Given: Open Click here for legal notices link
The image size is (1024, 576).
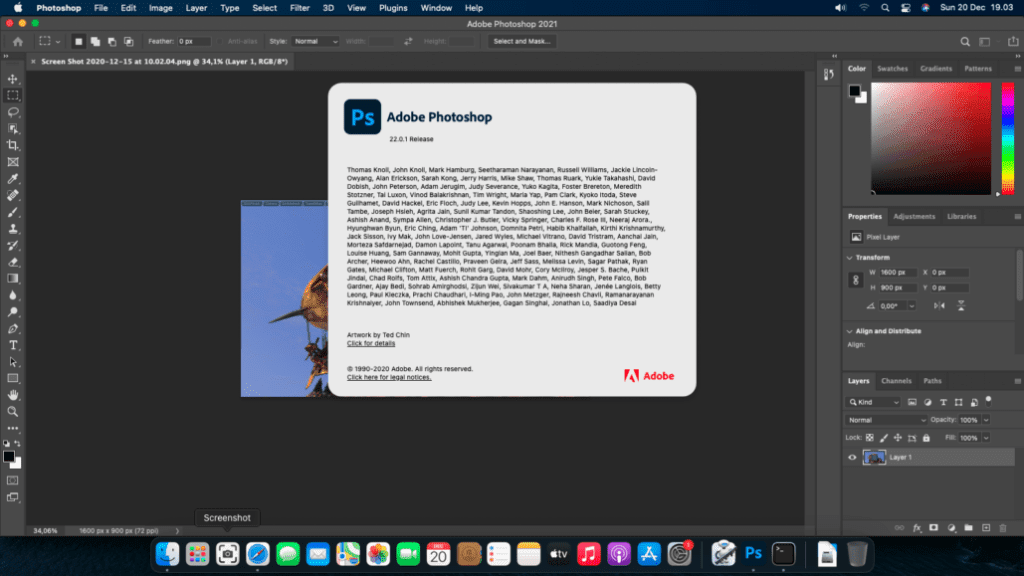Looking at the screenshot, I should pos(389,377).
